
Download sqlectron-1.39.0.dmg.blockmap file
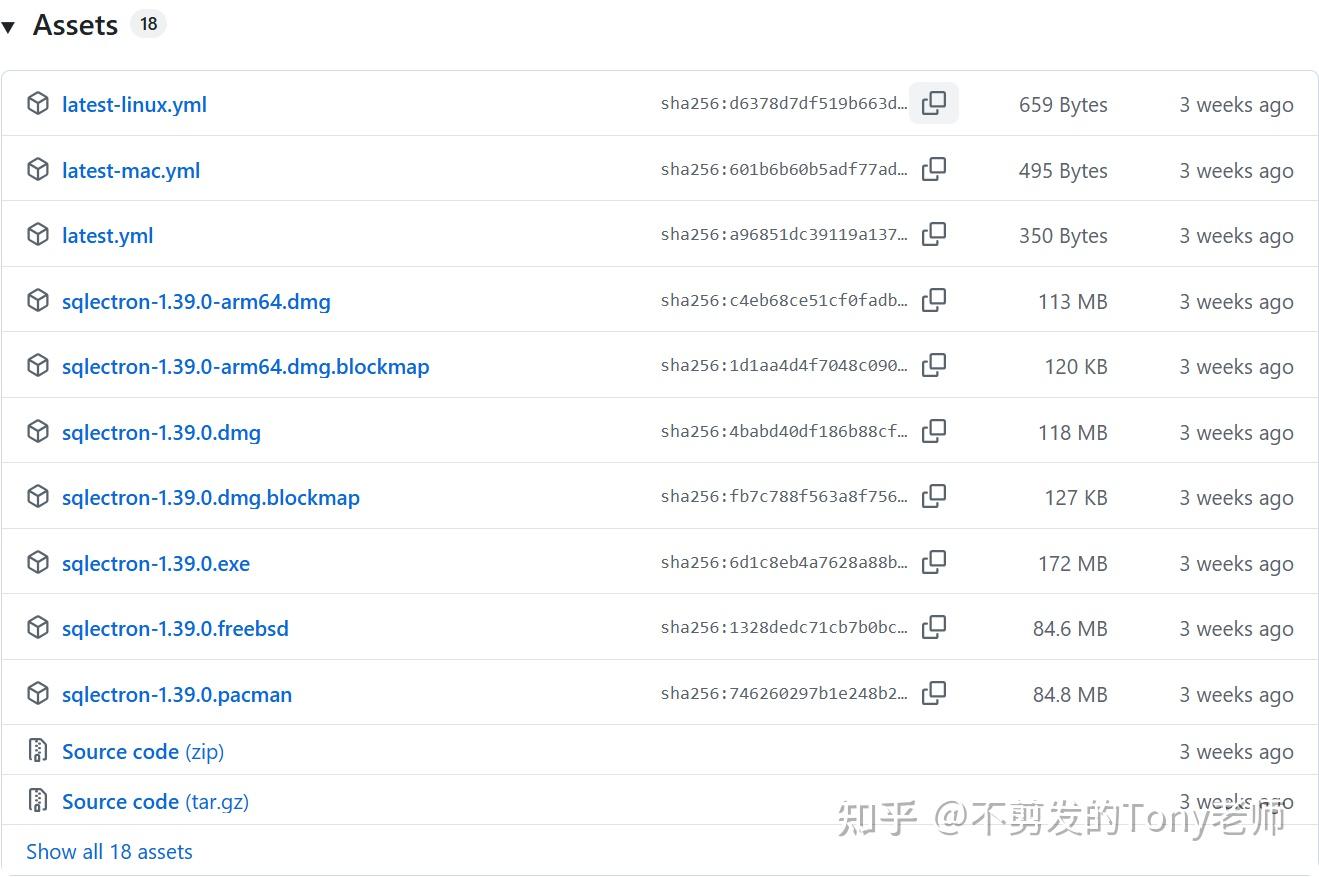210,498
